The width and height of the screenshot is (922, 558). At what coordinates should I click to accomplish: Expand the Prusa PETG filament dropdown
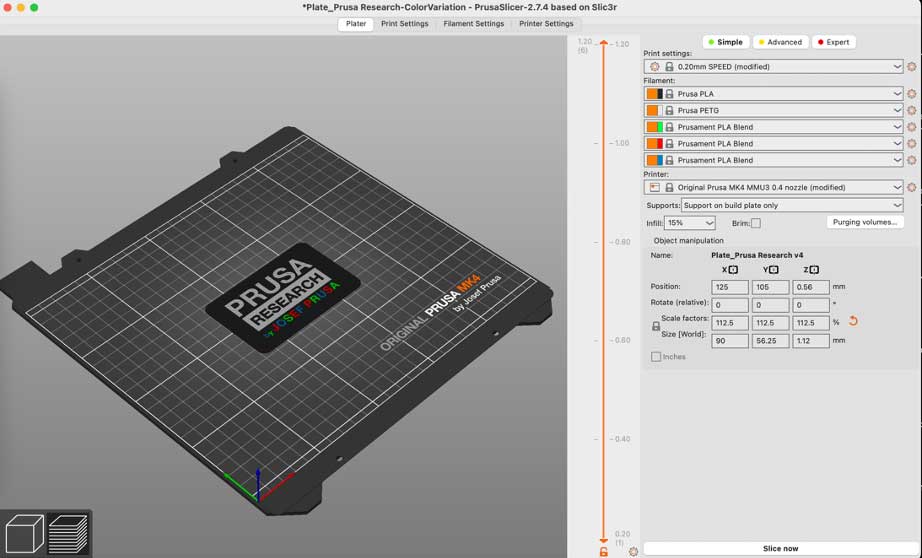coord(773,110)
